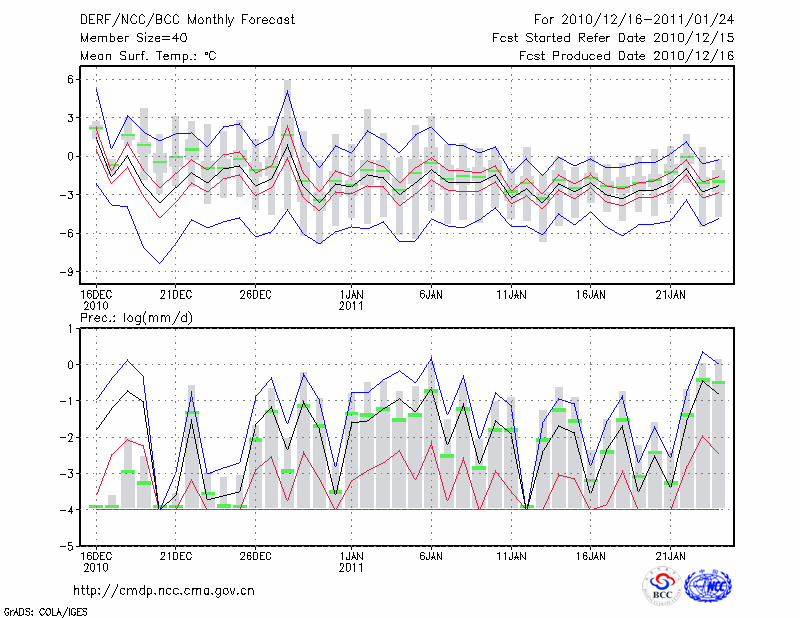Click 6JAN on the precipitation chart axis

[431, 555]
